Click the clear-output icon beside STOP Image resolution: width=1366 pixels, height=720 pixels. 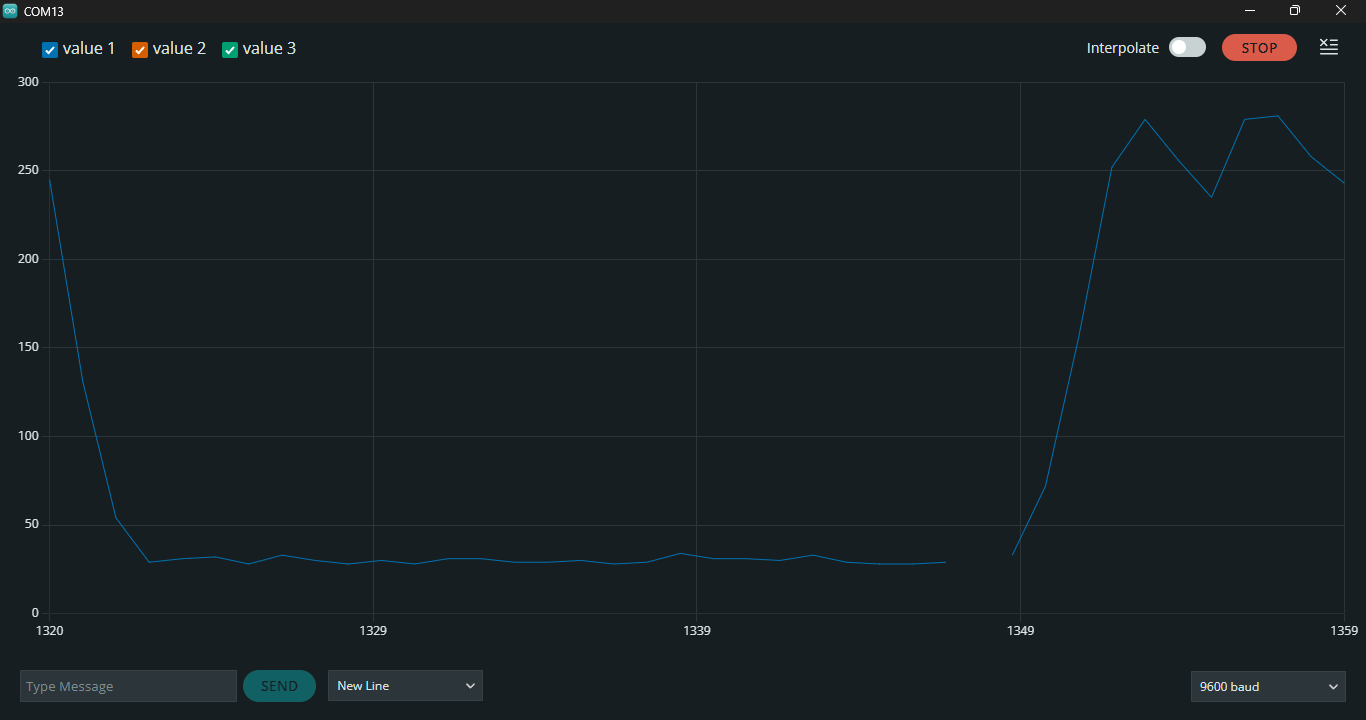pyautogui.click(x=1328, y=47)
